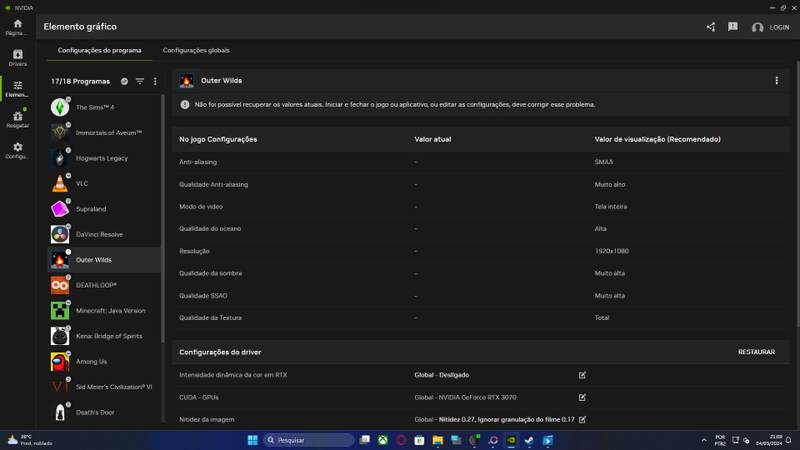800x450 pixels.
Task: Click Global - NVIDIA GeForce RTX 3070 value
Action: pyautogui.click(x=465, y=397)
